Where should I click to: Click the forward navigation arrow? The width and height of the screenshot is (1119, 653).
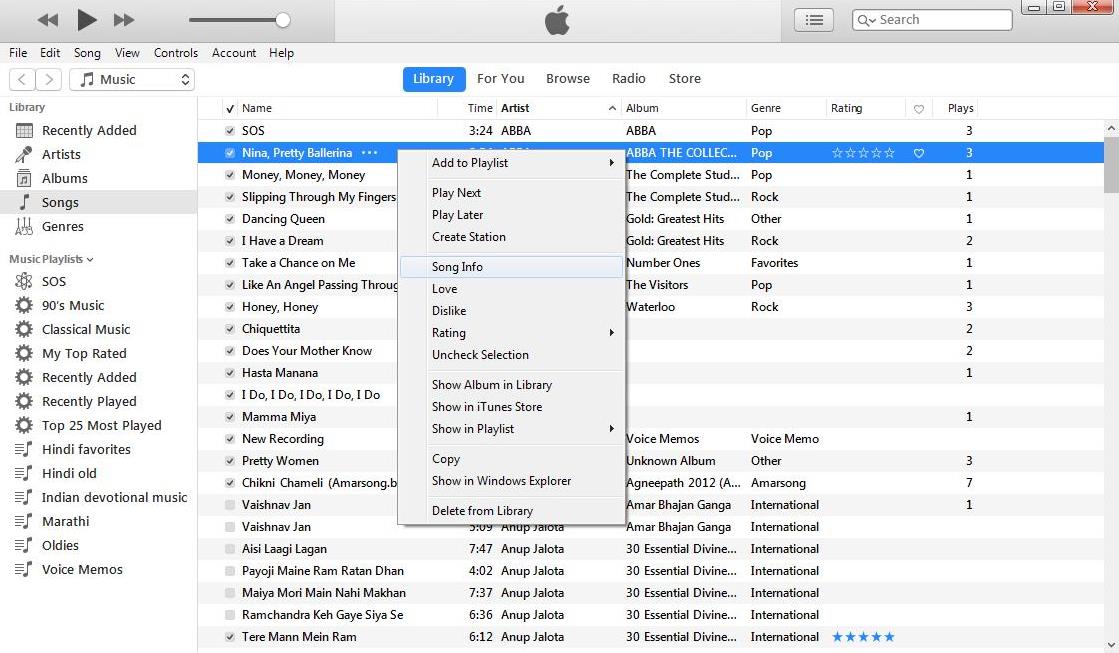point(49,79)
